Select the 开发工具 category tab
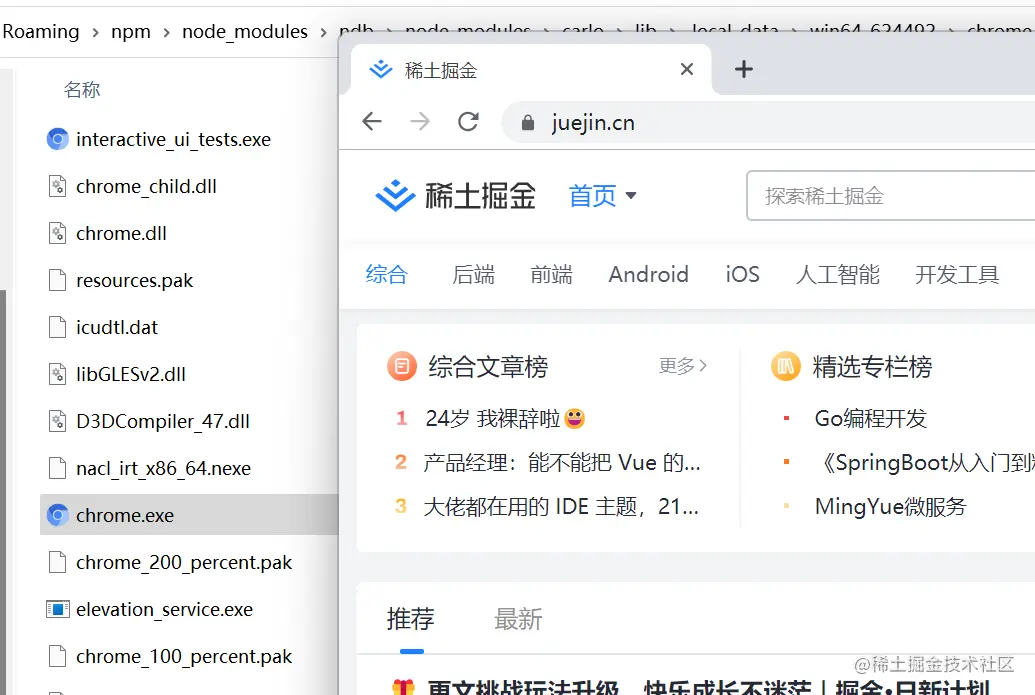Screen dimensions: 1035x695 point(957,274)
